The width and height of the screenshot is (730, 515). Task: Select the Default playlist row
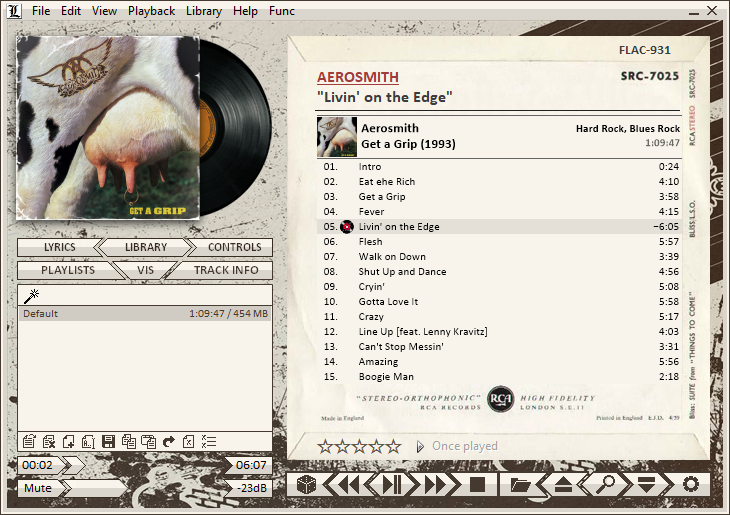click(145, 313)
